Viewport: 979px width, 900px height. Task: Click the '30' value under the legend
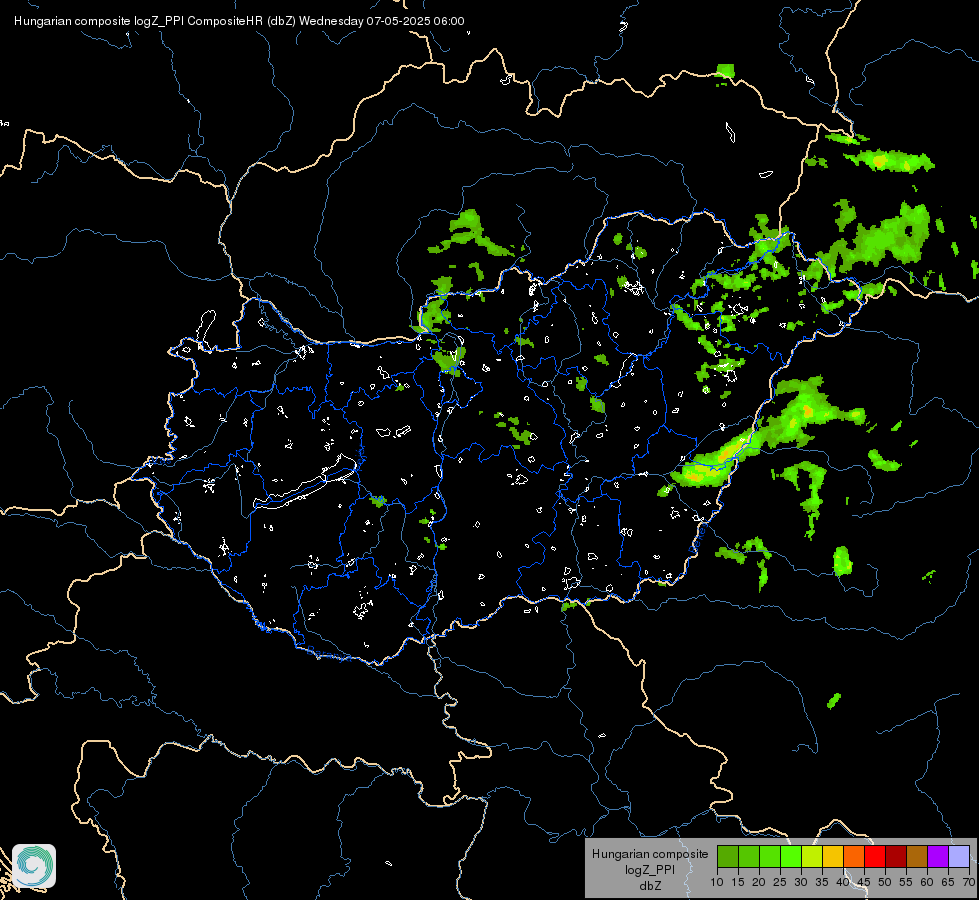[x=801, y=882]
